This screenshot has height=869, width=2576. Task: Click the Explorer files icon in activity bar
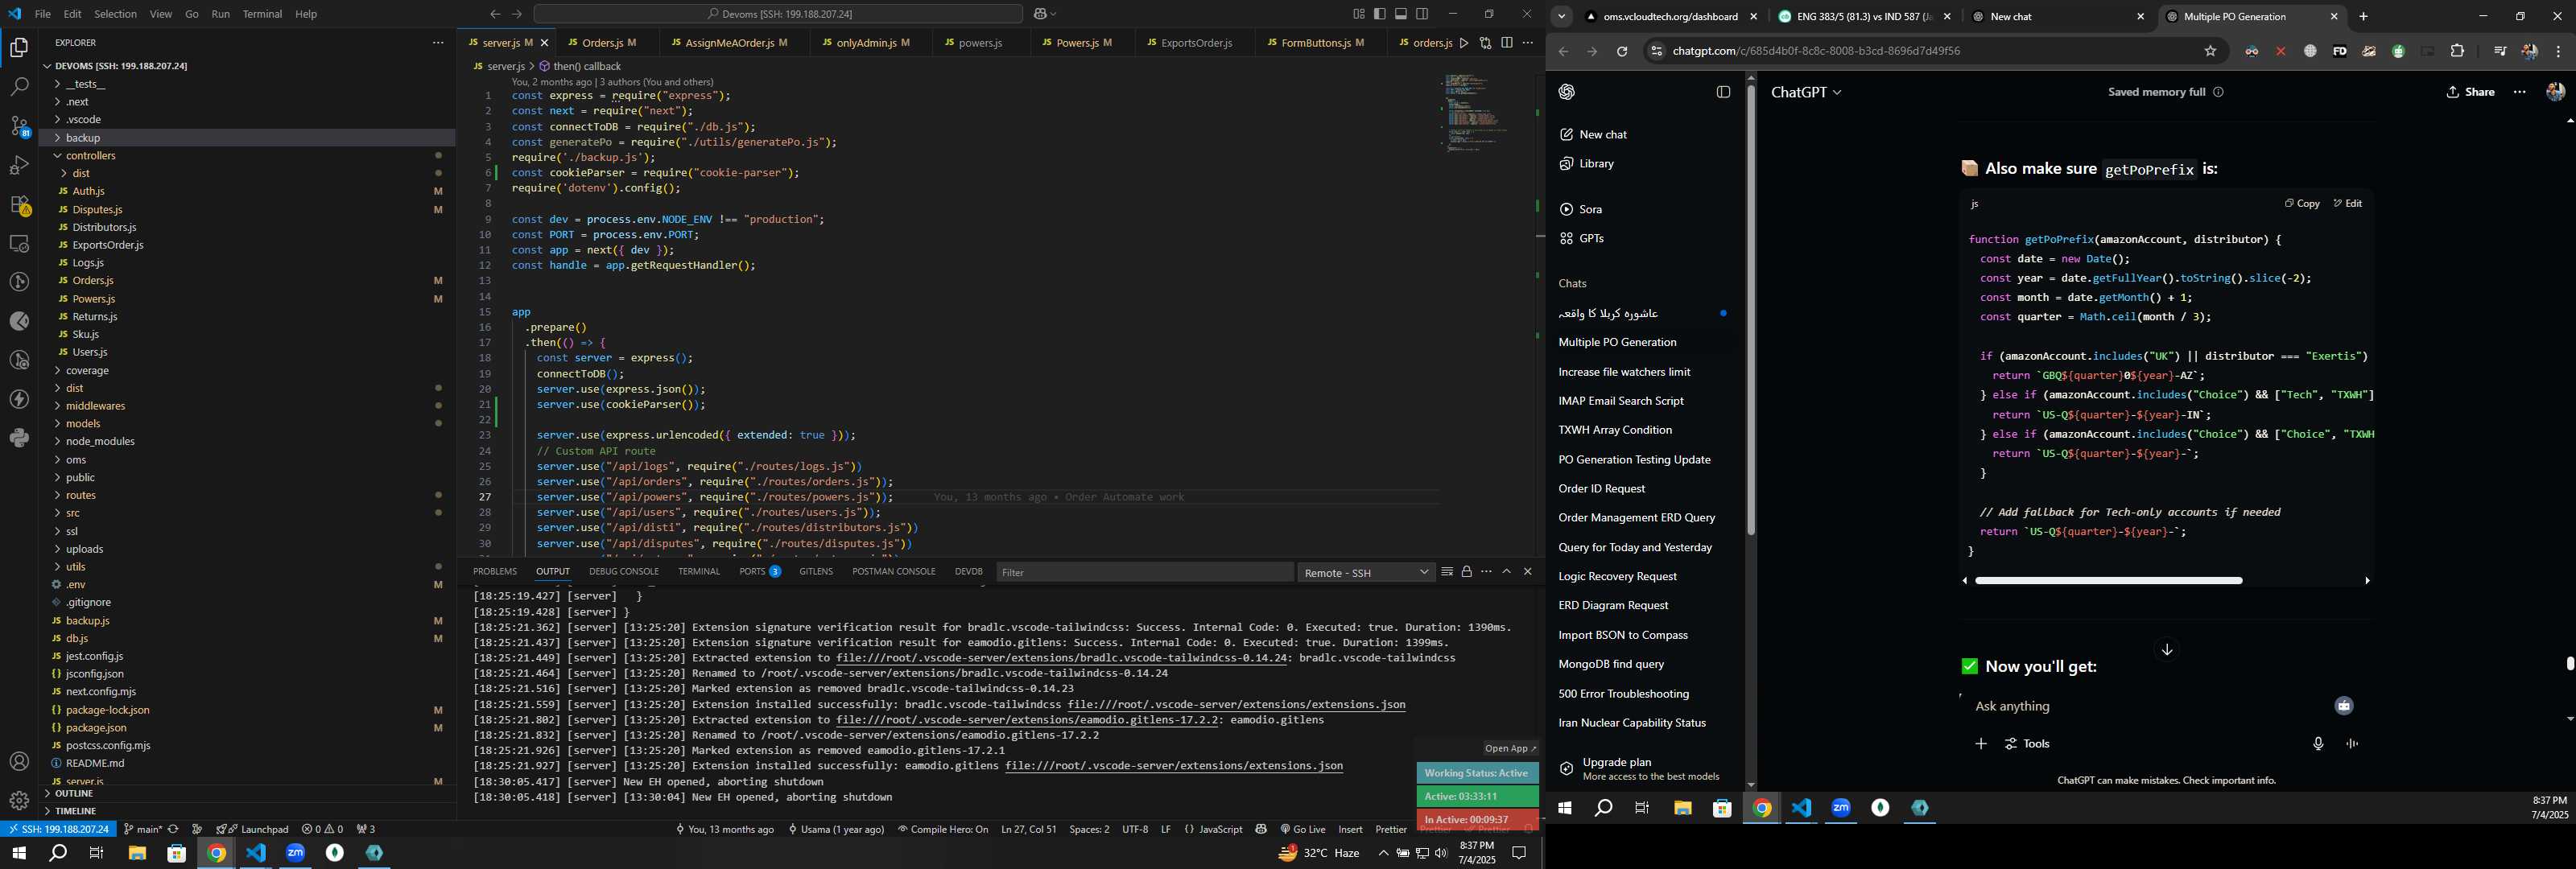click(x=19, y=48)
